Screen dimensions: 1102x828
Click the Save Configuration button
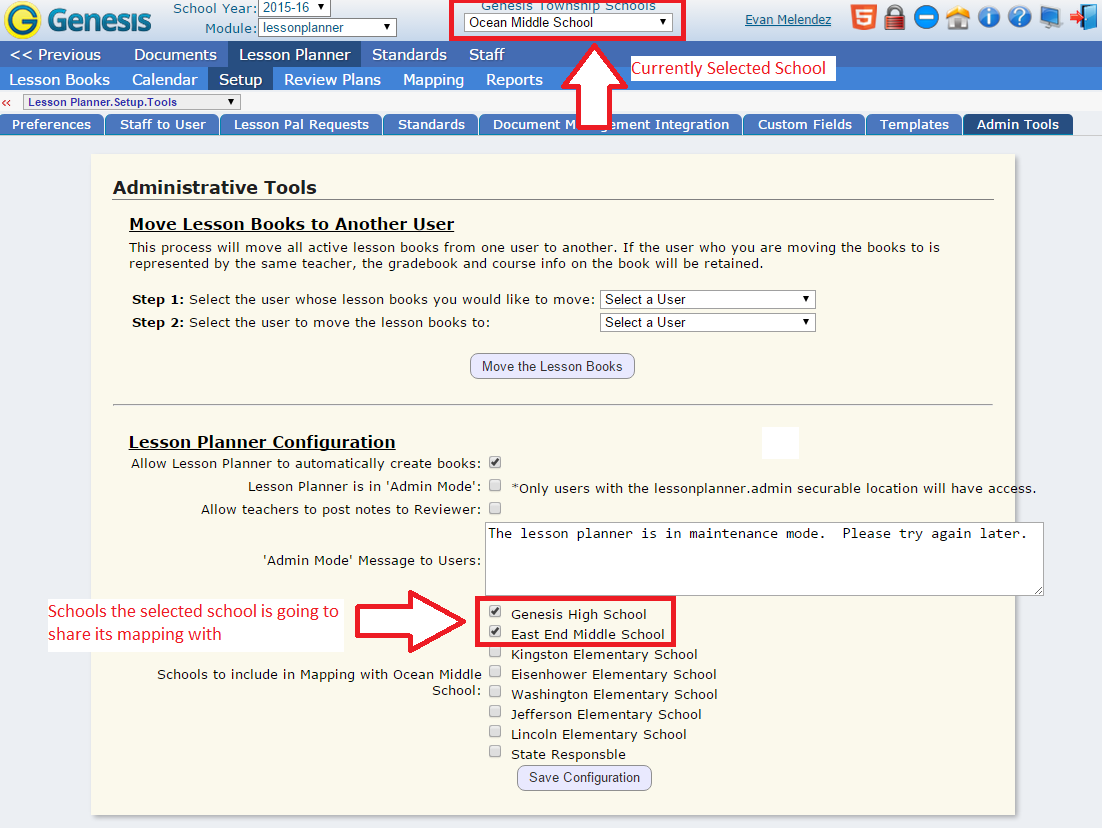[584, 777]
